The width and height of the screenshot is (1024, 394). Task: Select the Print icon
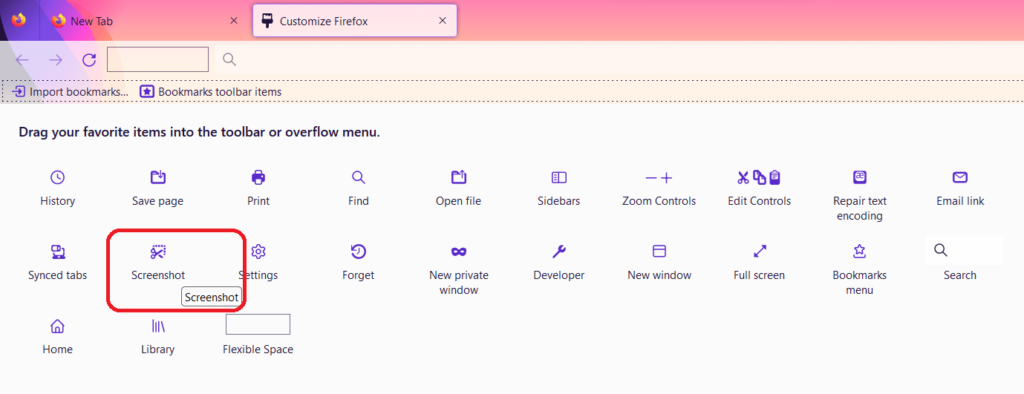coord(259,177)
